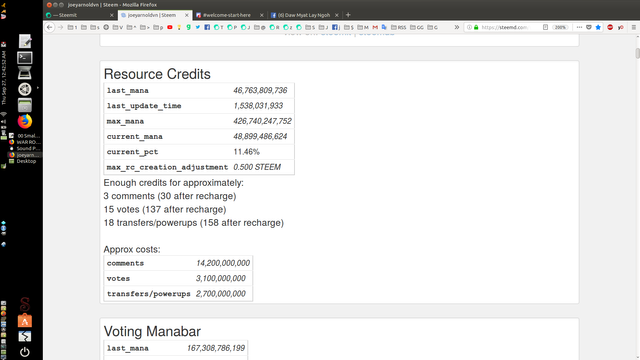Click the blue bookmark star
Image resolution: width=640 pixels, height=360 pixels.
click(598, 27)
